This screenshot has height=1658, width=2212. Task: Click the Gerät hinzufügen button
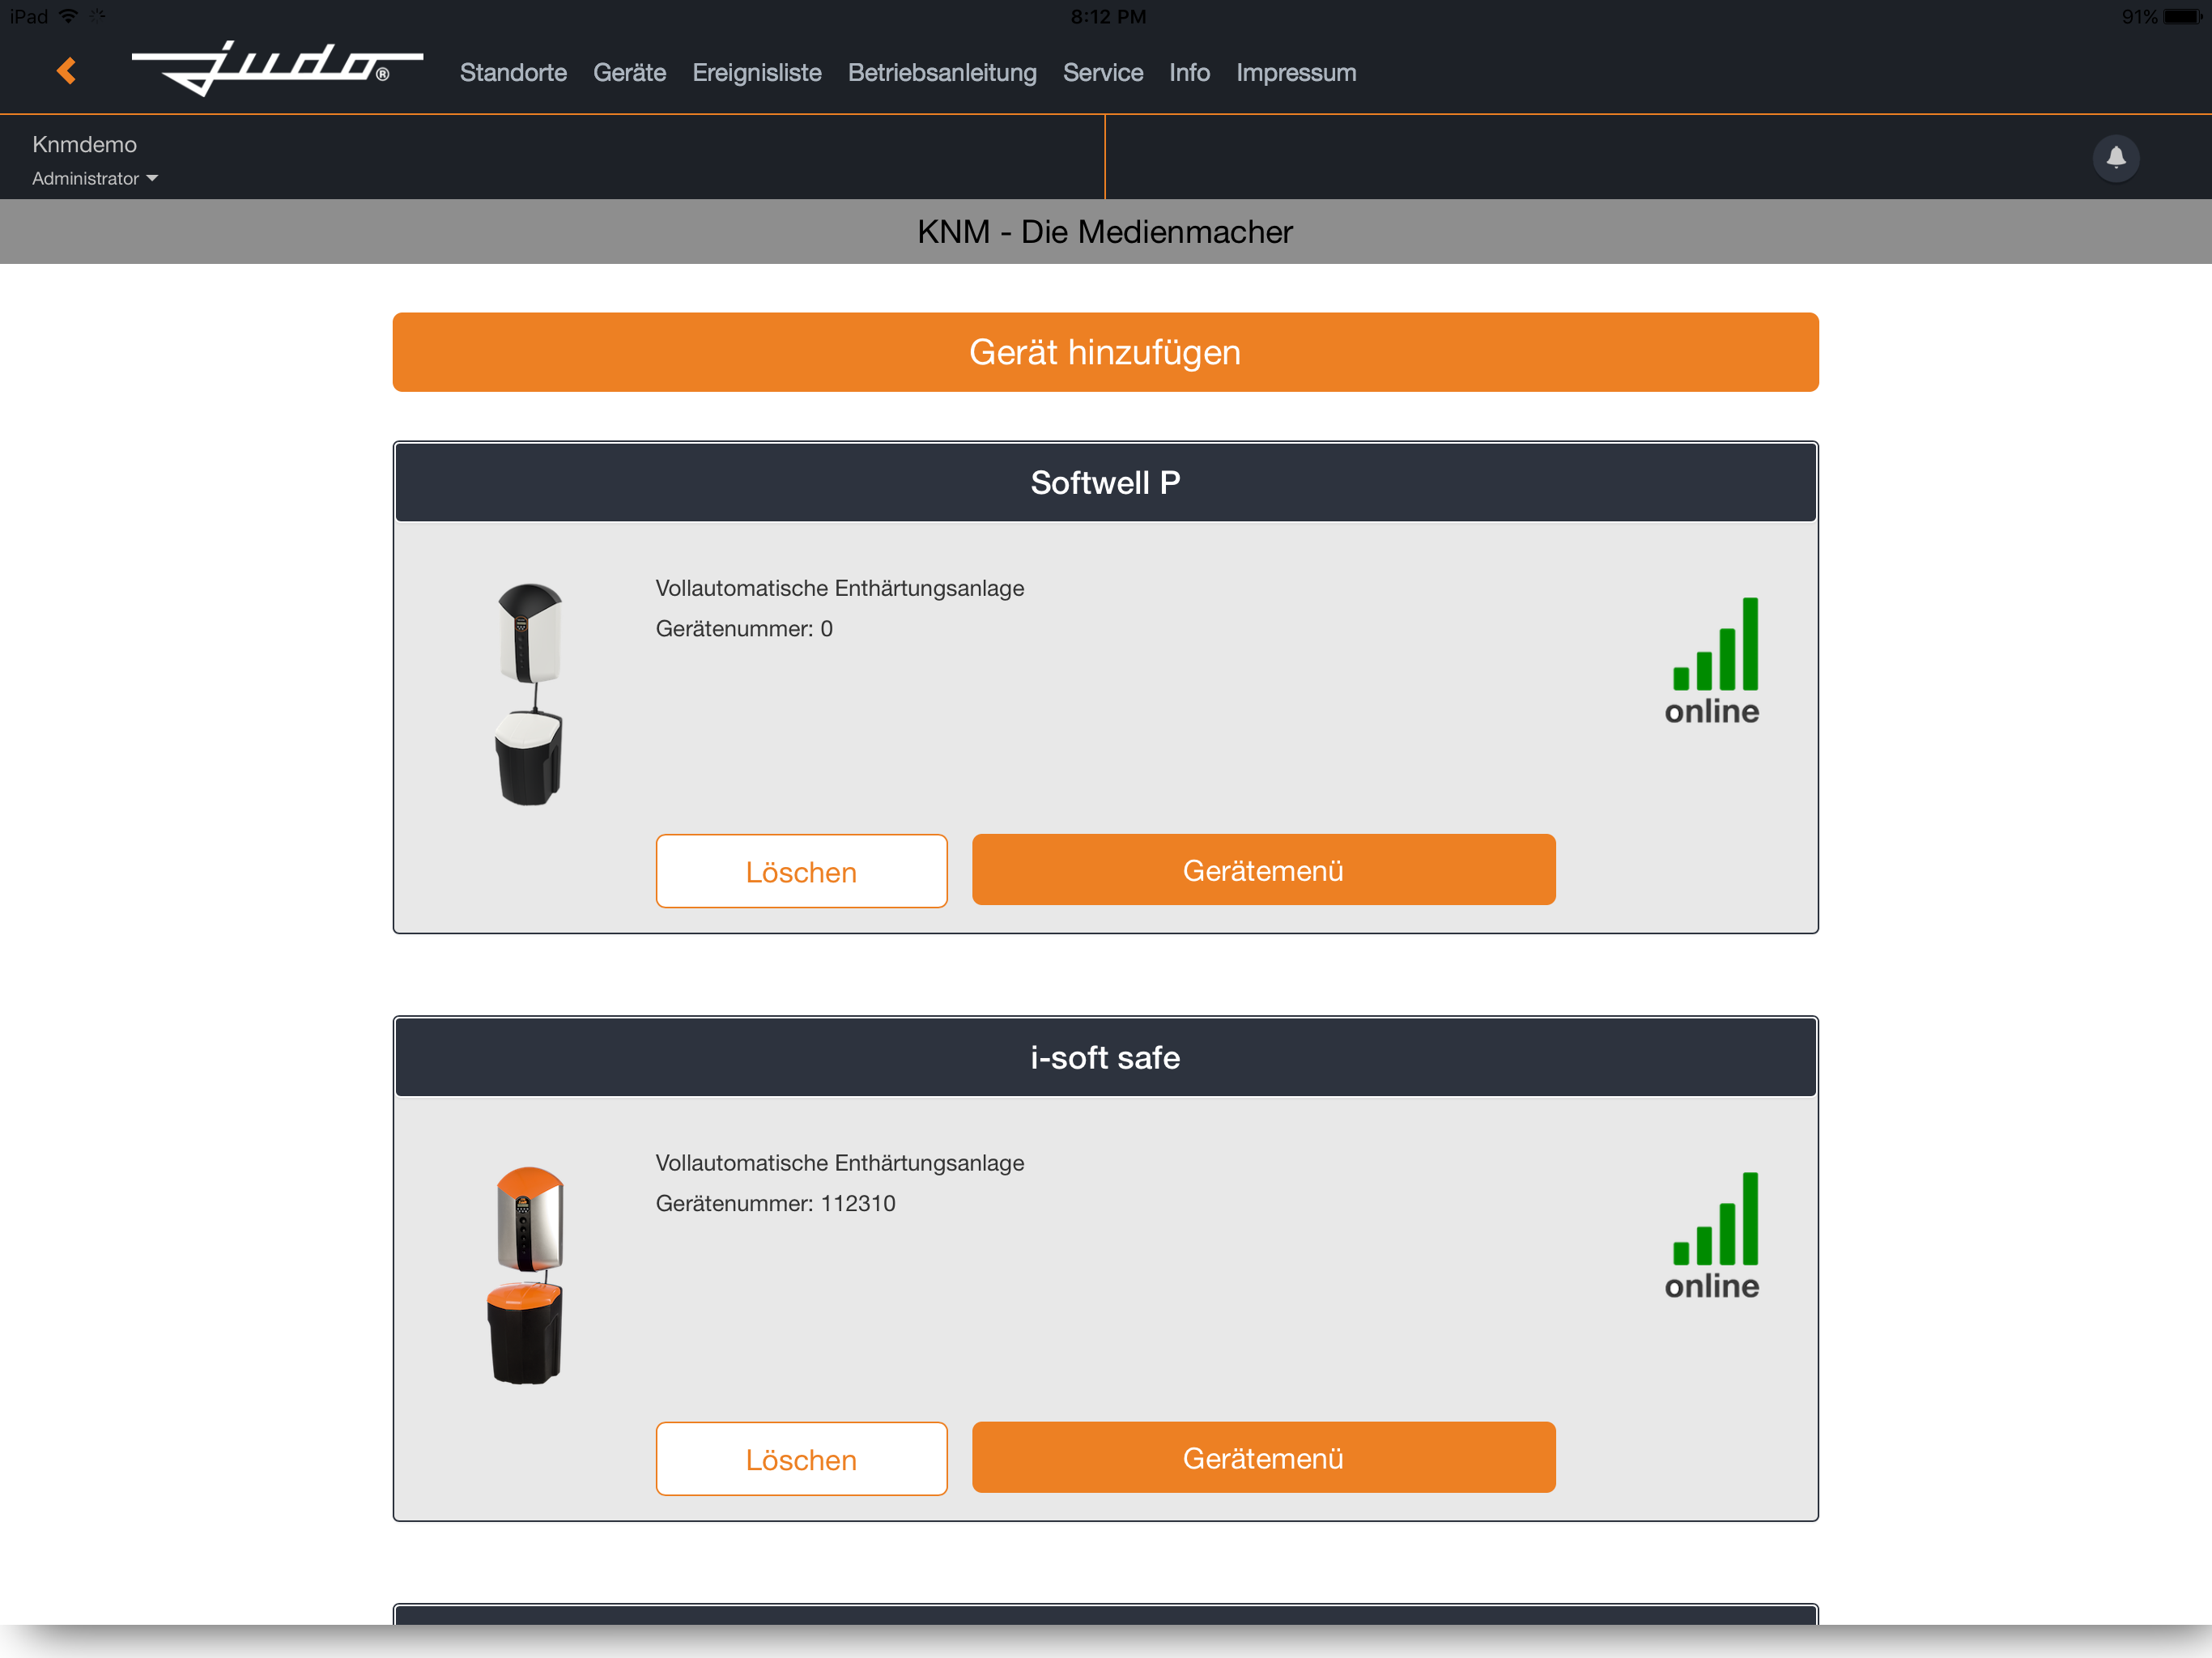coord(1105,352)
